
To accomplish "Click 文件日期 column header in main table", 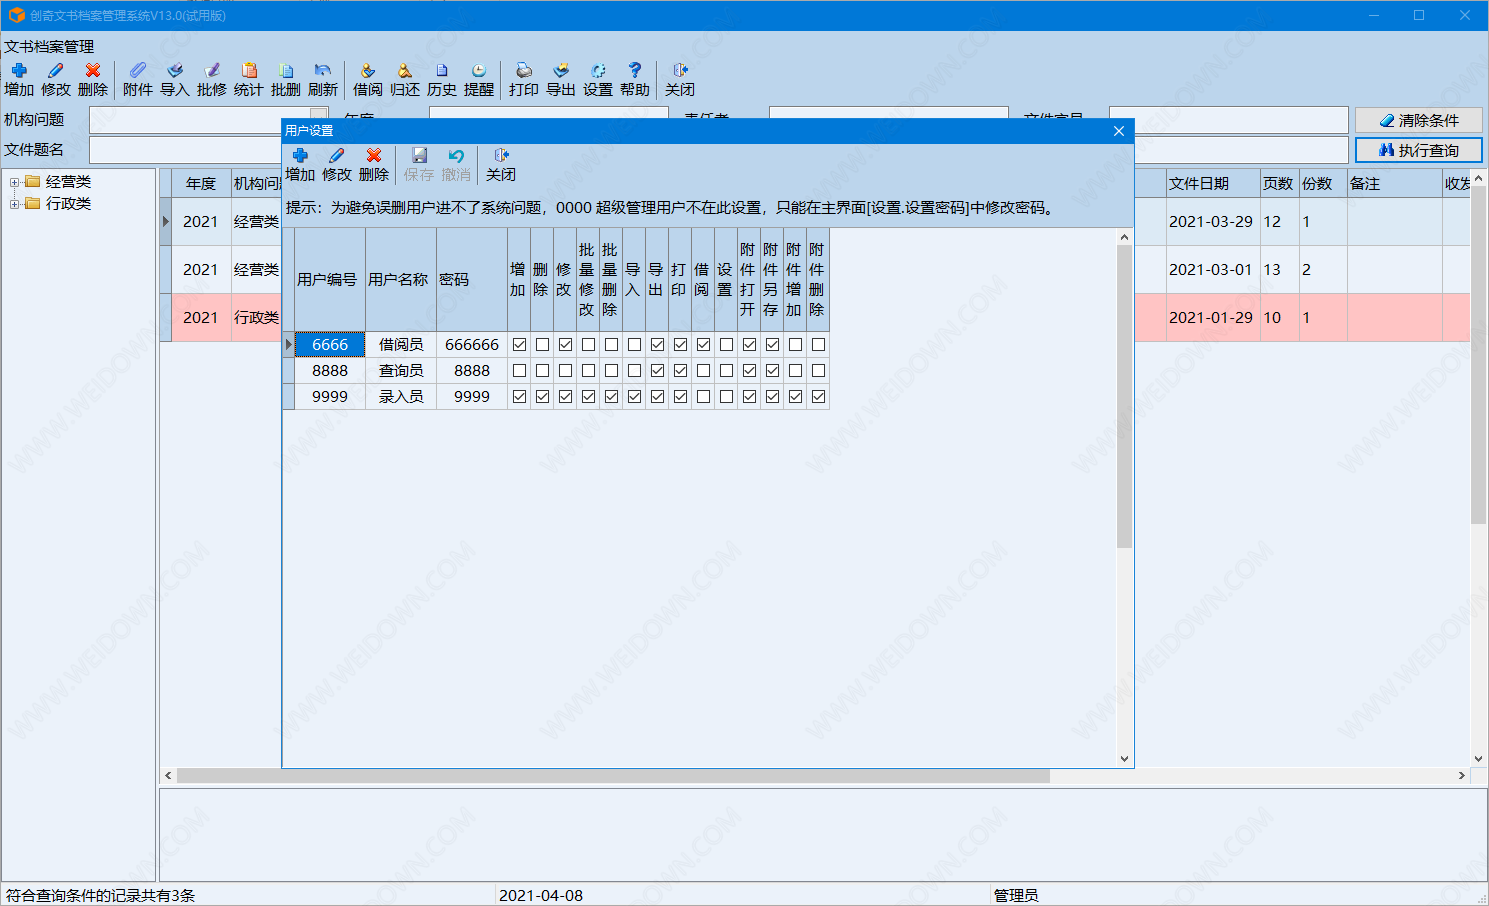I will (x=1213, y=184).
